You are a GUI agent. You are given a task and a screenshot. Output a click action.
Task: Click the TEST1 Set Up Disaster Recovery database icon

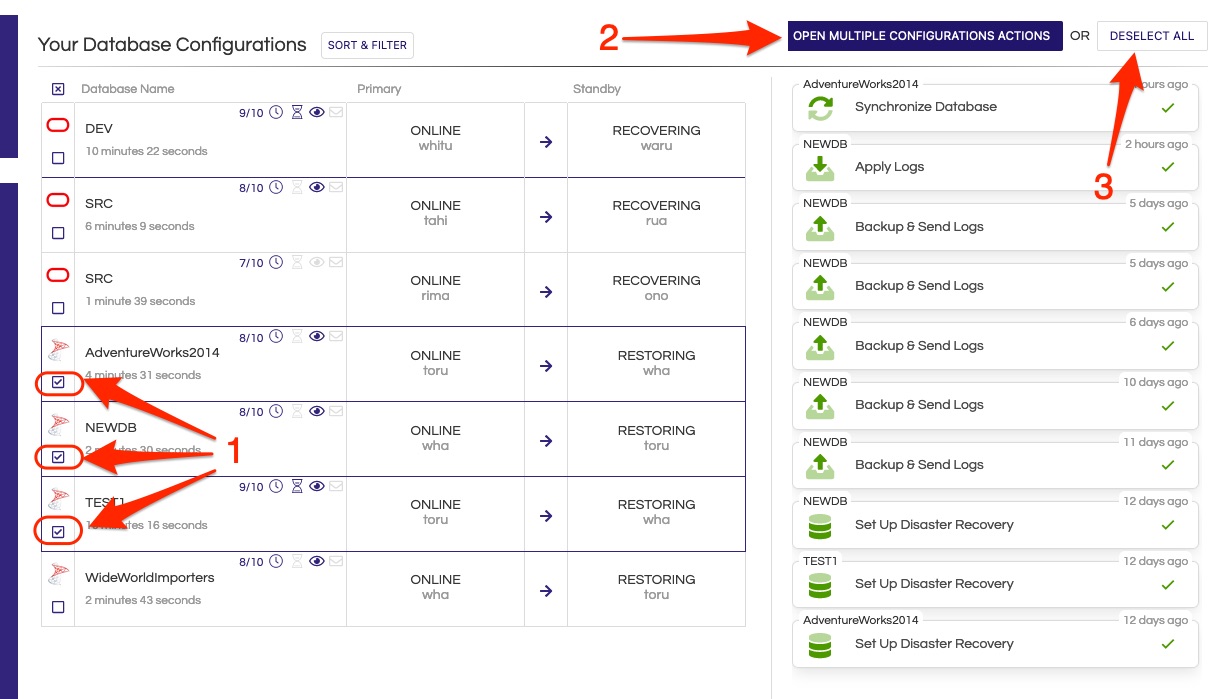(x=820, y=585)
